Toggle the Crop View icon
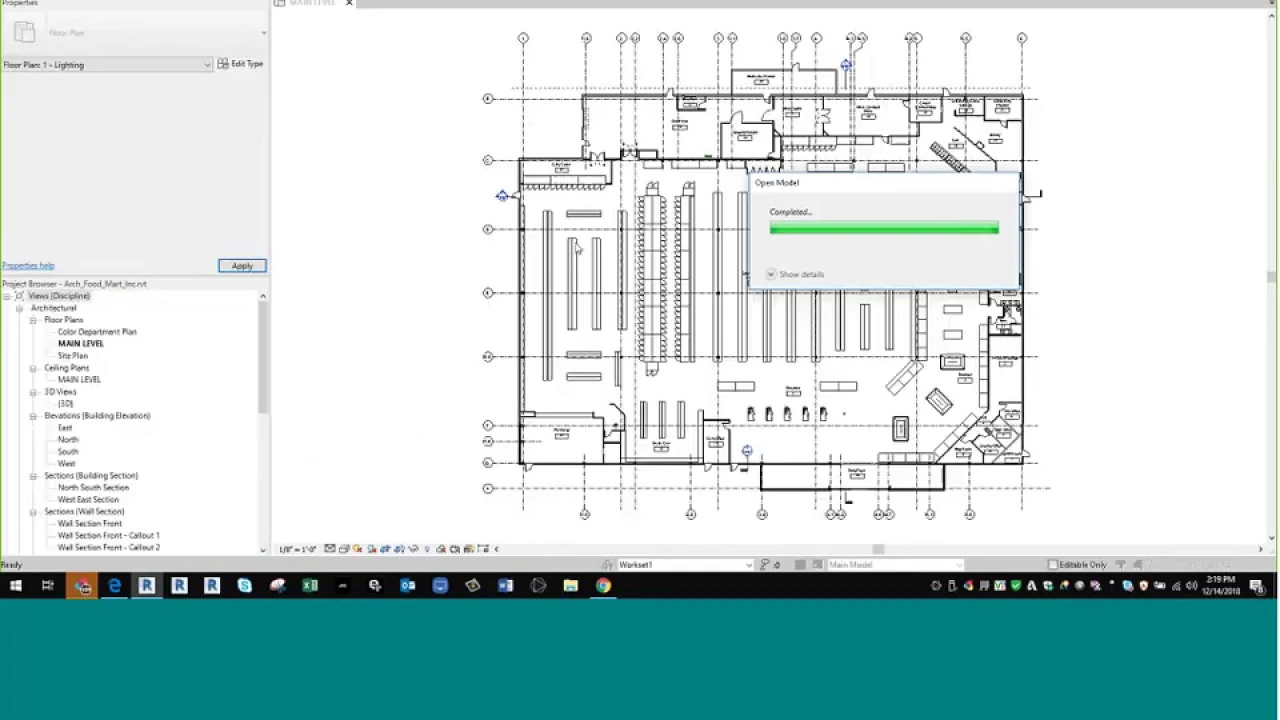 point(386,549)
